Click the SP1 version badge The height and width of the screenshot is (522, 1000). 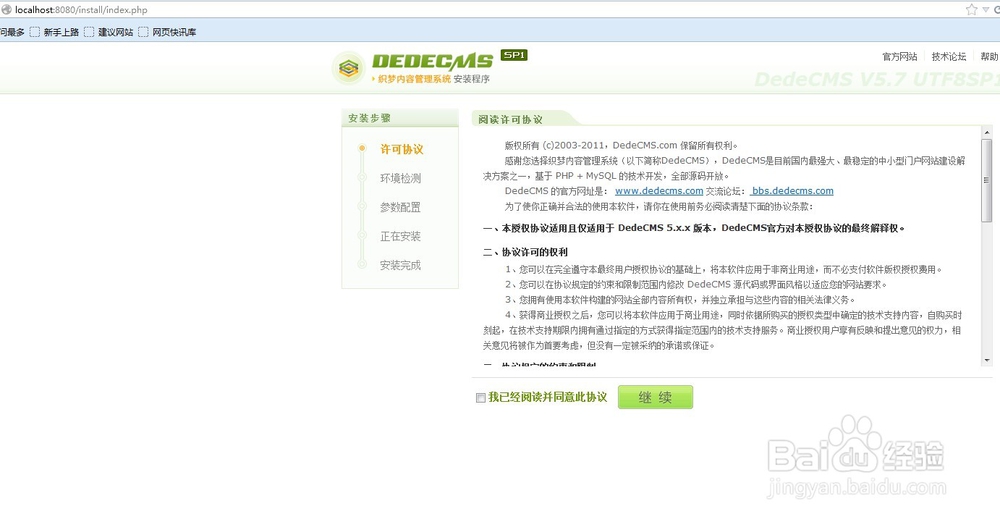point(513,55)
